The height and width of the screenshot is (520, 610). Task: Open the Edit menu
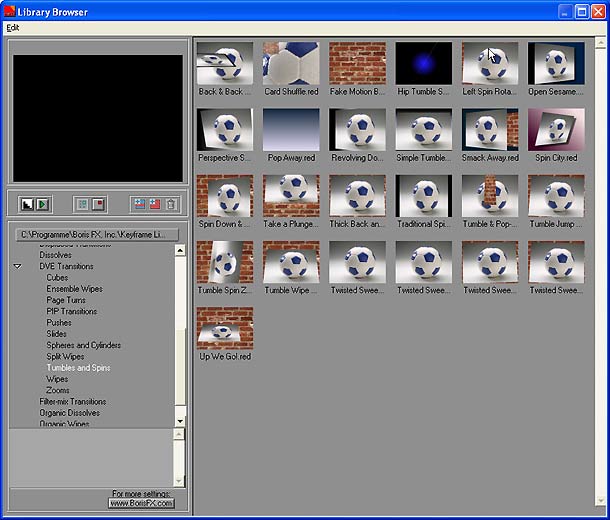coord(13,27)
